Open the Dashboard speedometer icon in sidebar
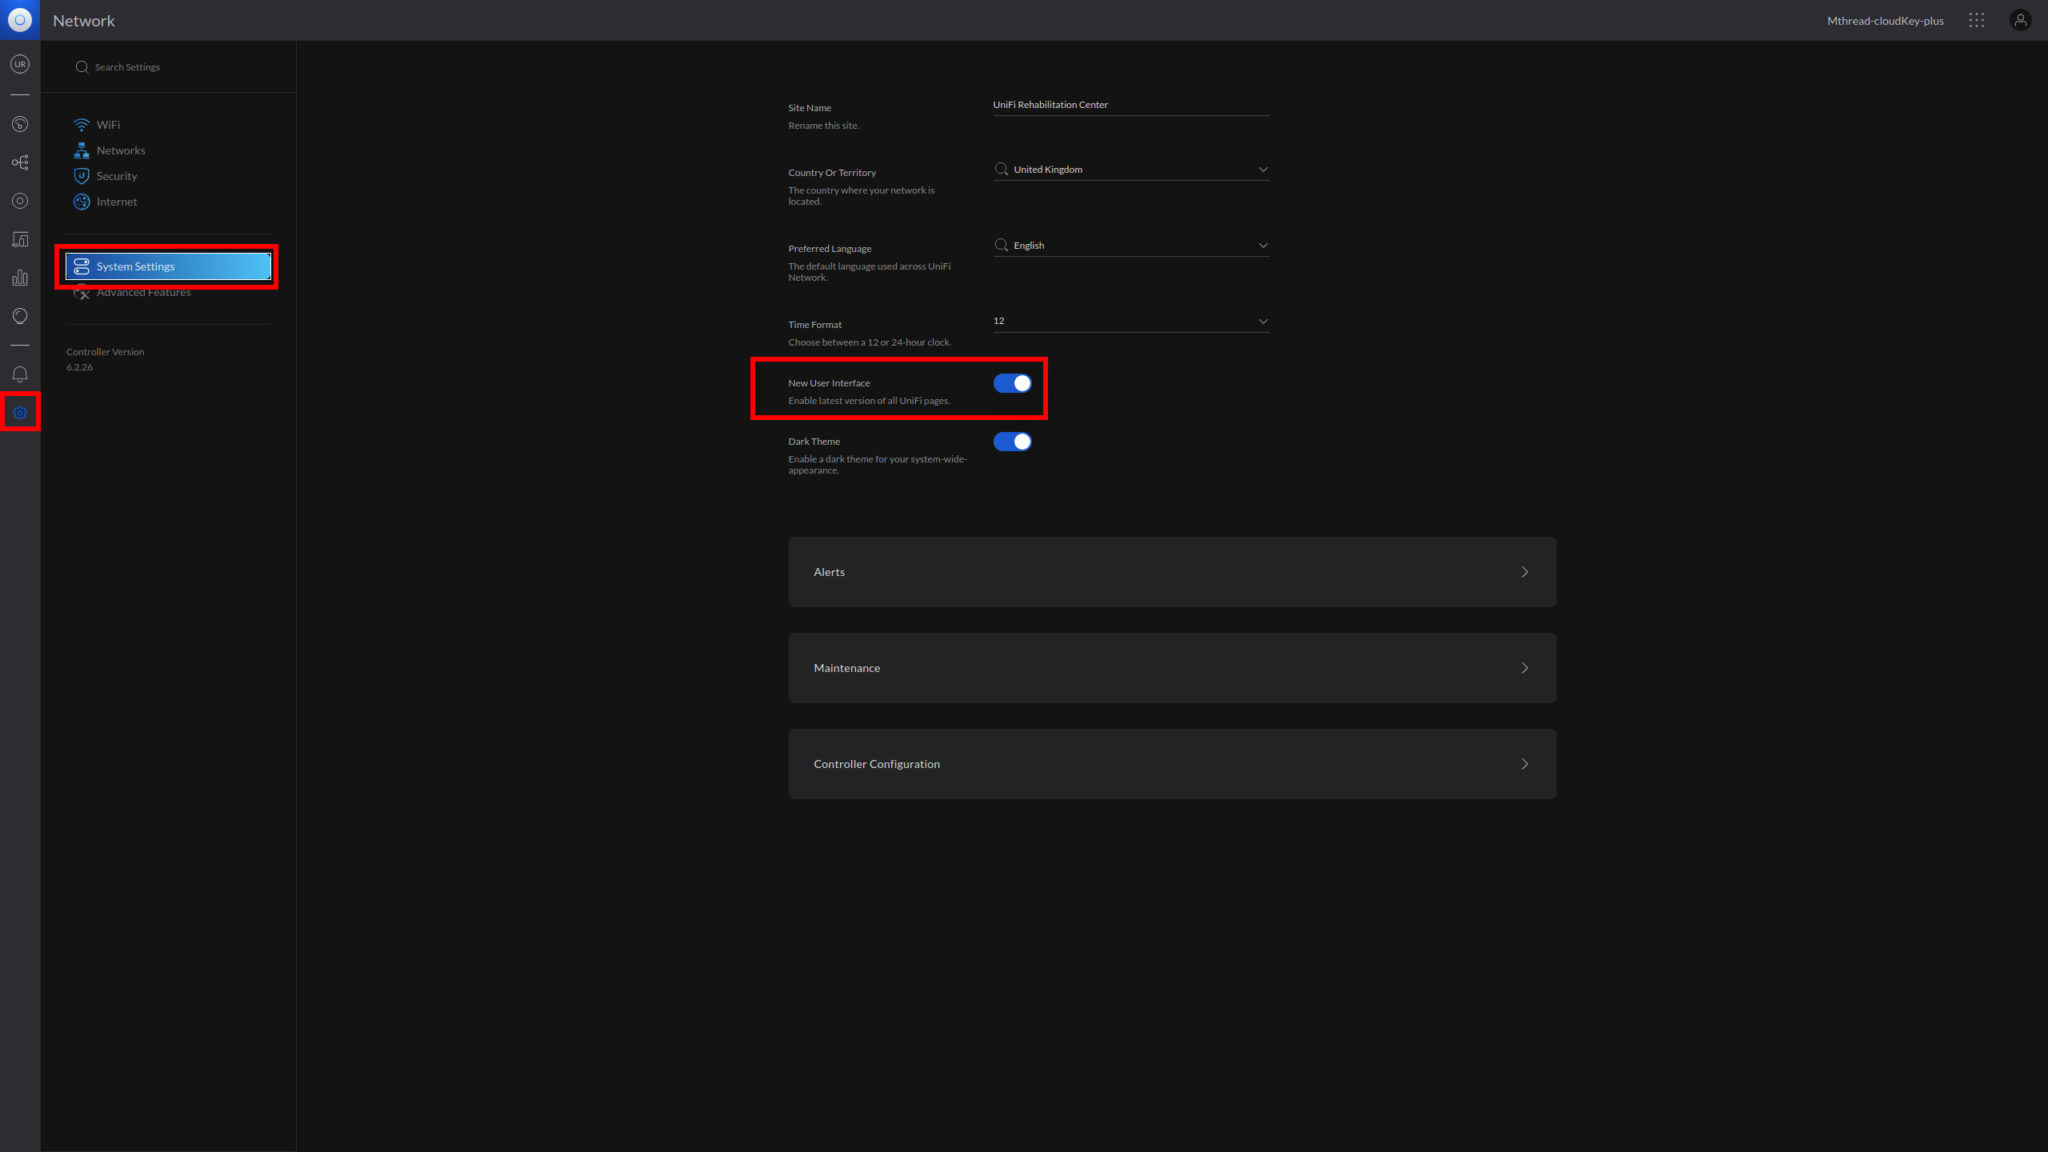The height and width of the screenshot is (1152, 2048). pyautogui.click(x=20, y=124)
